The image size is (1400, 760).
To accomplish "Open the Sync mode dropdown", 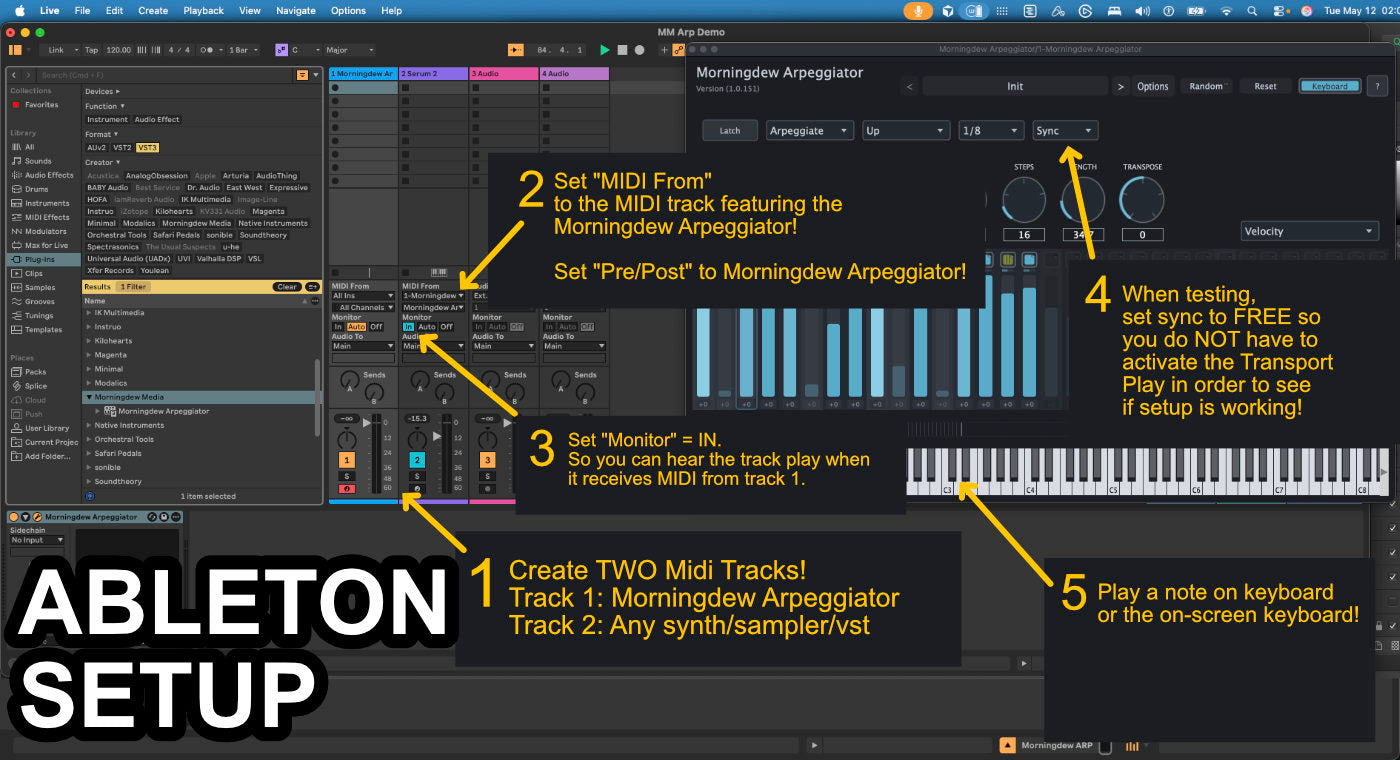I will (1065, 130).
